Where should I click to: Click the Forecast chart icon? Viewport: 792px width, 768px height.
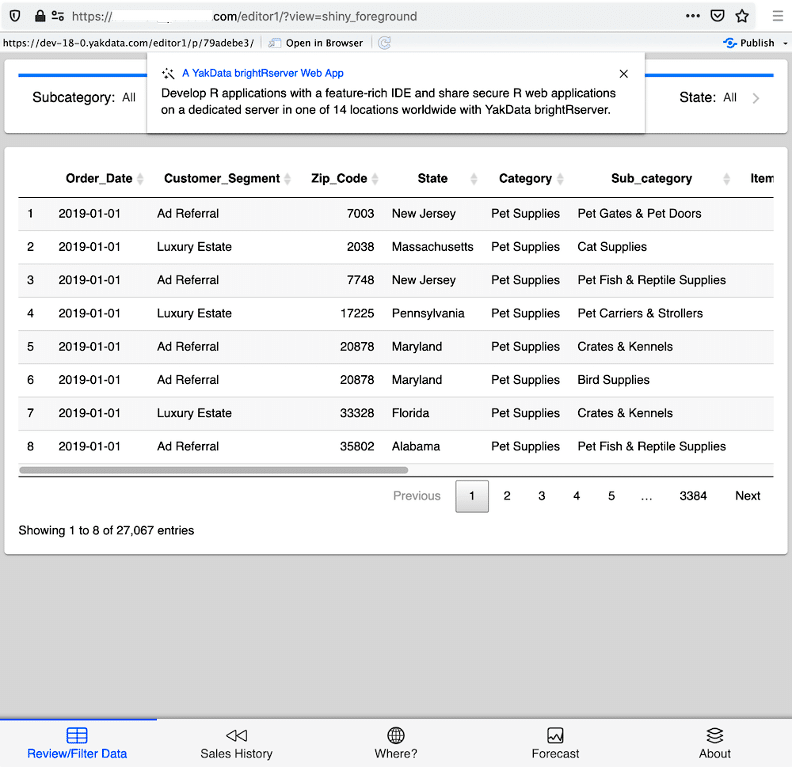coord(555,735)
